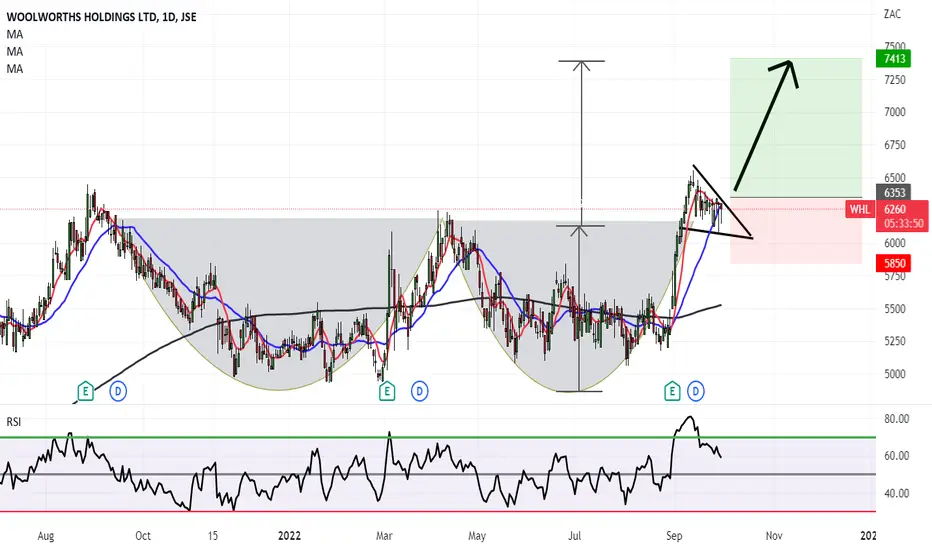Screen dimensions: 932x550
Task: Click the gray 6353 entry price label
Action: (x=893, y=193)
